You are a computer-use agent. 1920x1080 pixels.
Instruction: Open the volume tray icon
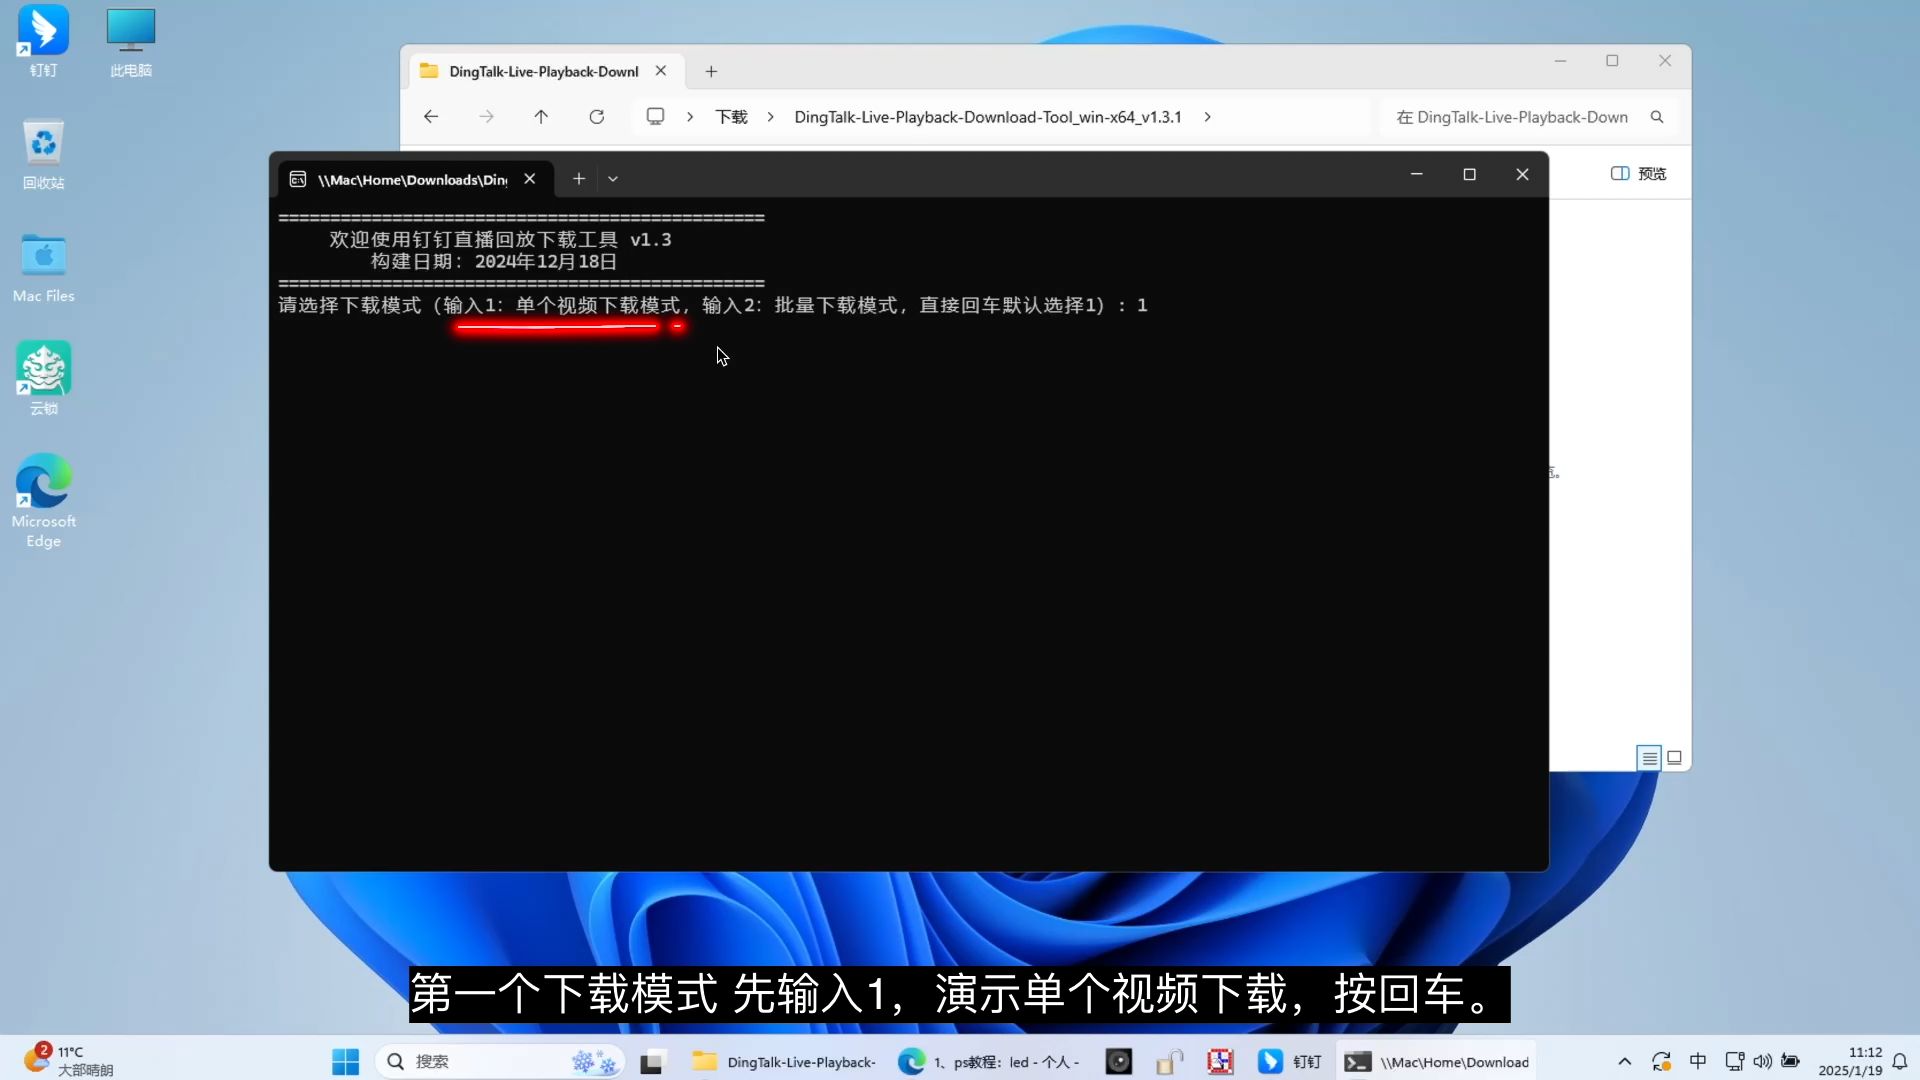pyautogui.click(x=1762, y=1061)
